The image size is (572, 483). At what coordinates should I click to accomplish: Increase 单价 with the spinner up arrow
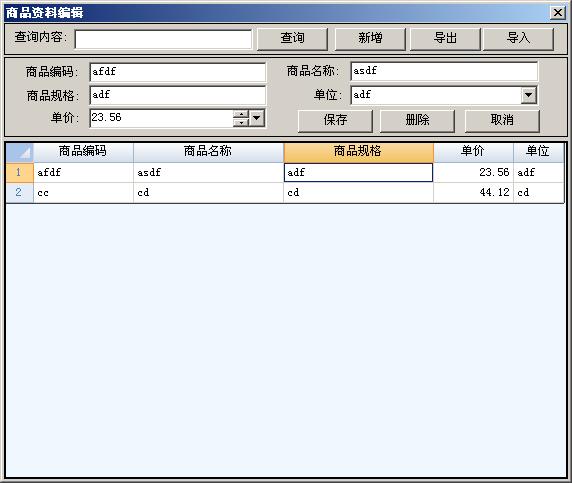241,114
